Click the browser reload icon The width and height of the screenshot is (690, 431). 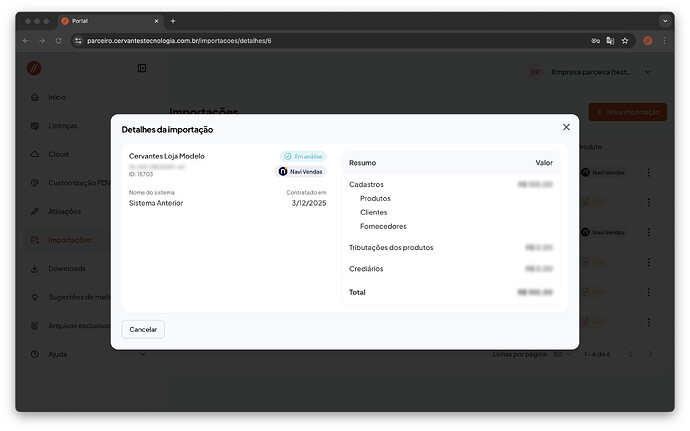point(59,41)
